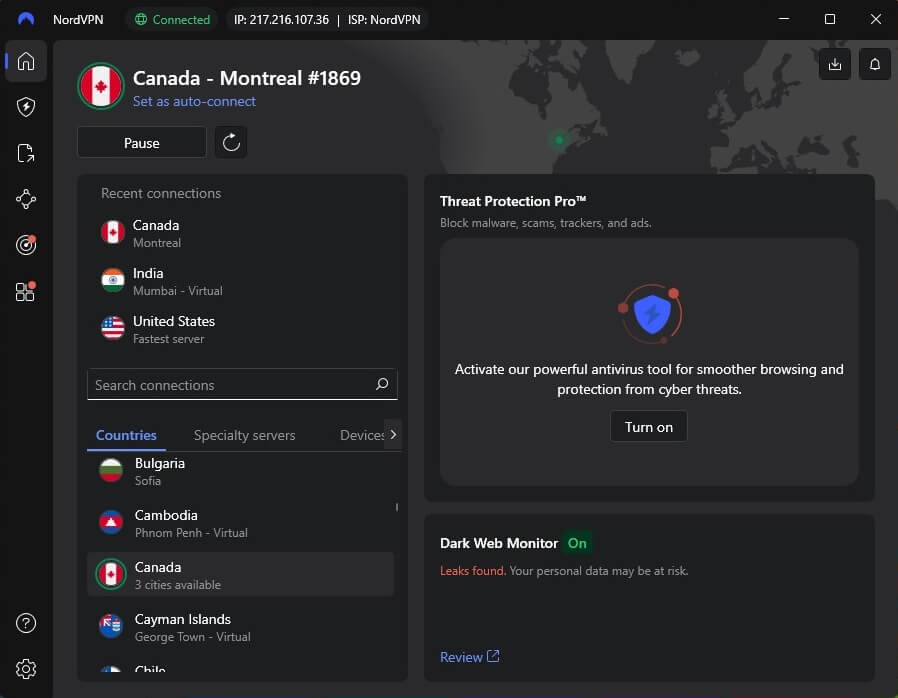Set Canada - Montreal as auto-connect
The image size is (898, 698).
pyautogui.click(x=194, y=102)
